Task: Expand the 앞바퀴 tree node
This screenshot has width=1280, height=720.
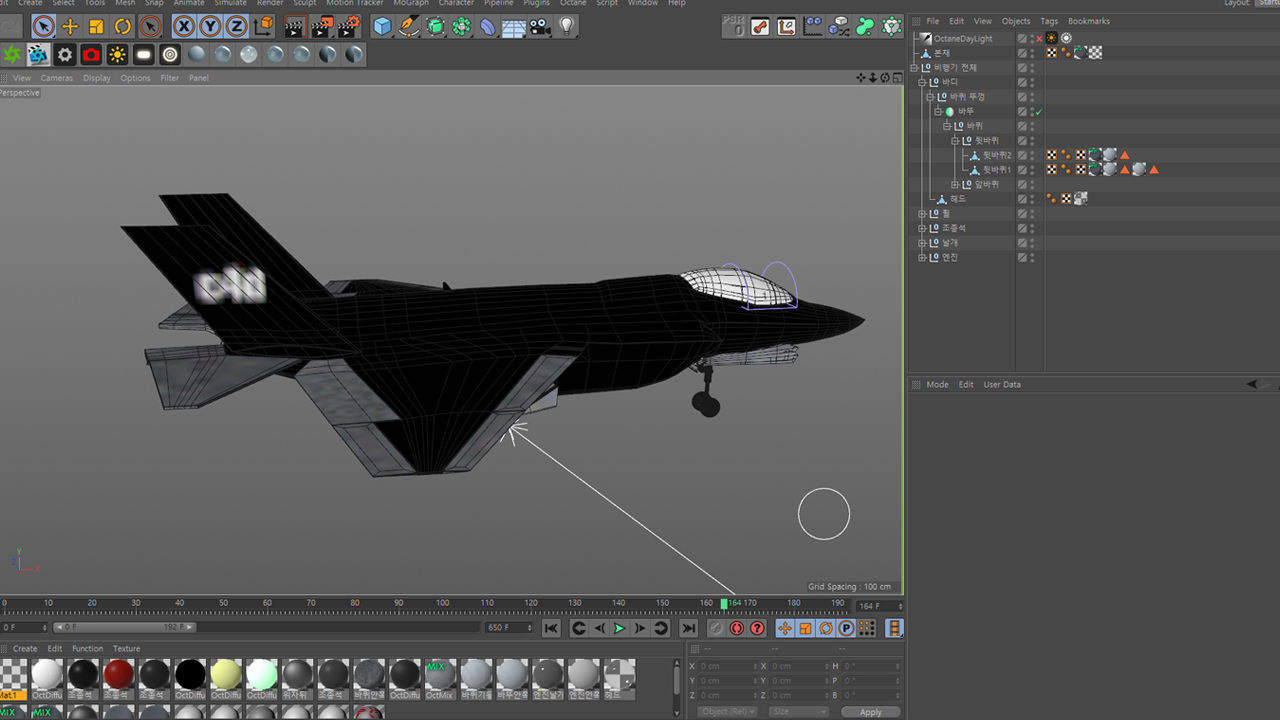Action: click(955, 185)
